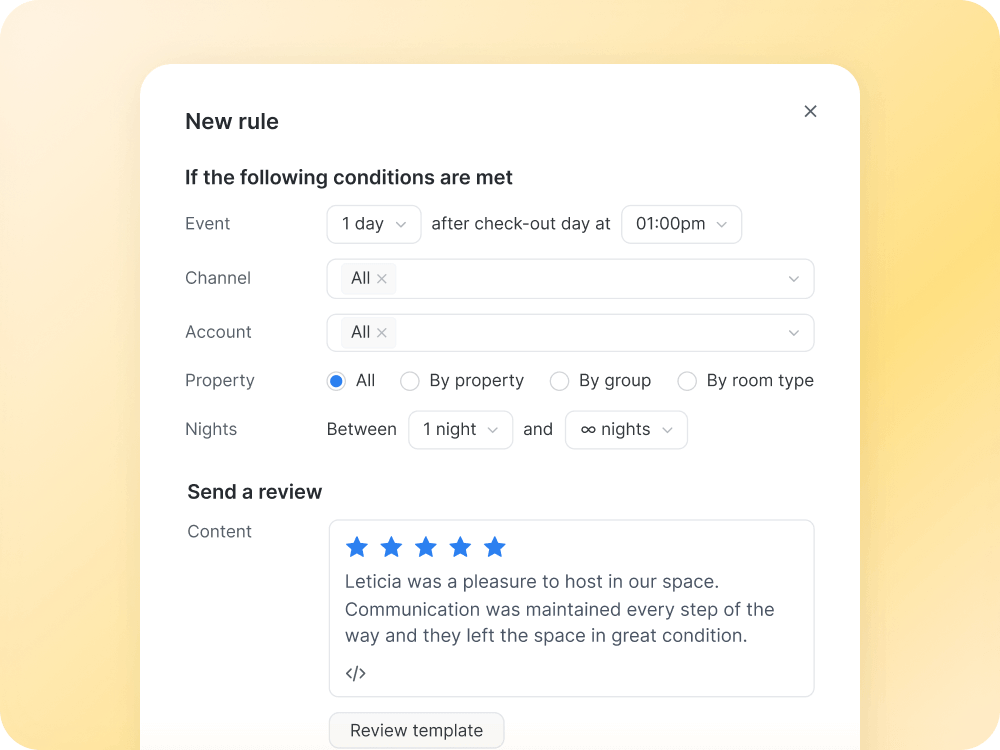Open the ∞ nights maximum dropdown
1000x750 pixels.
[x=626, y=429]
